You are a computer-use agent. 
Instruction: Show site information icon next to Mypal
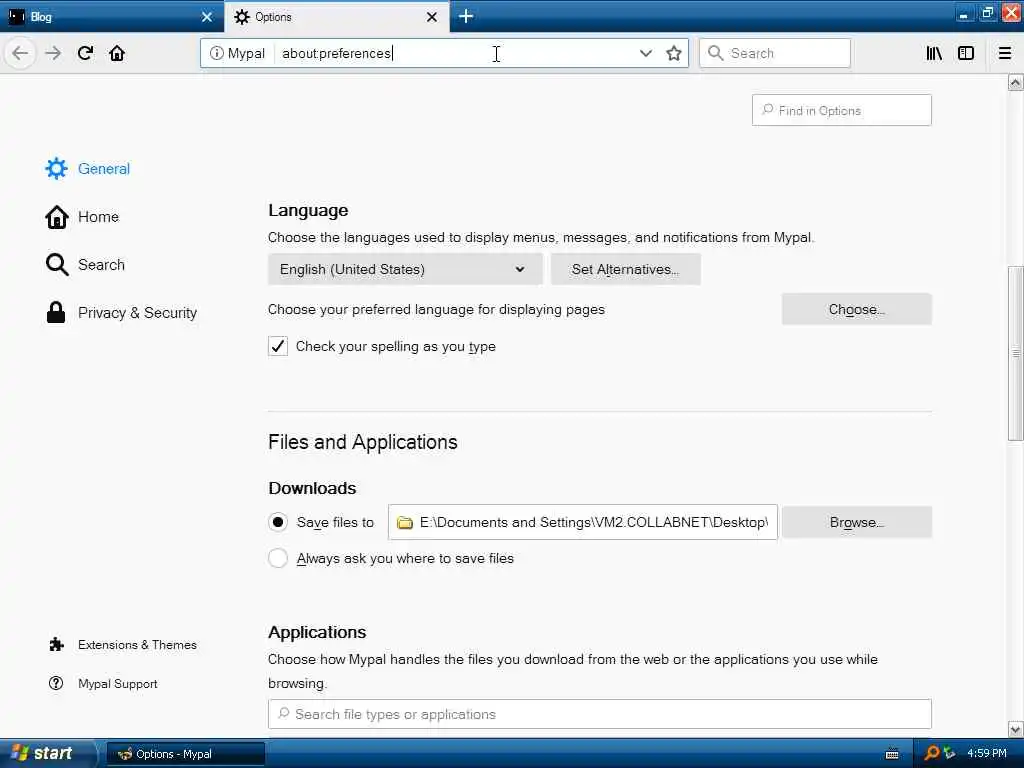216,53
